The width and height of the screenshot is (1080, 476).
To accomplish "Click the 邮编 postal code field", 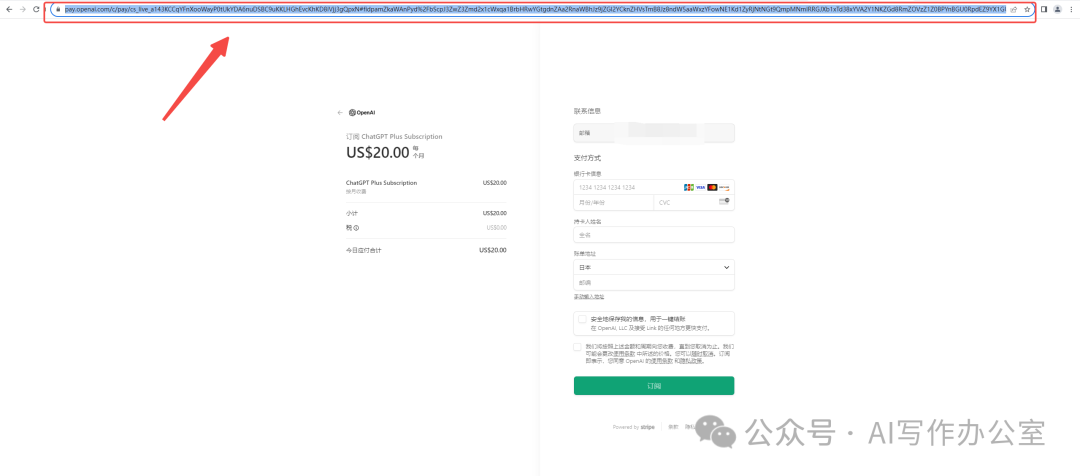I will click(x=653, y=283).
